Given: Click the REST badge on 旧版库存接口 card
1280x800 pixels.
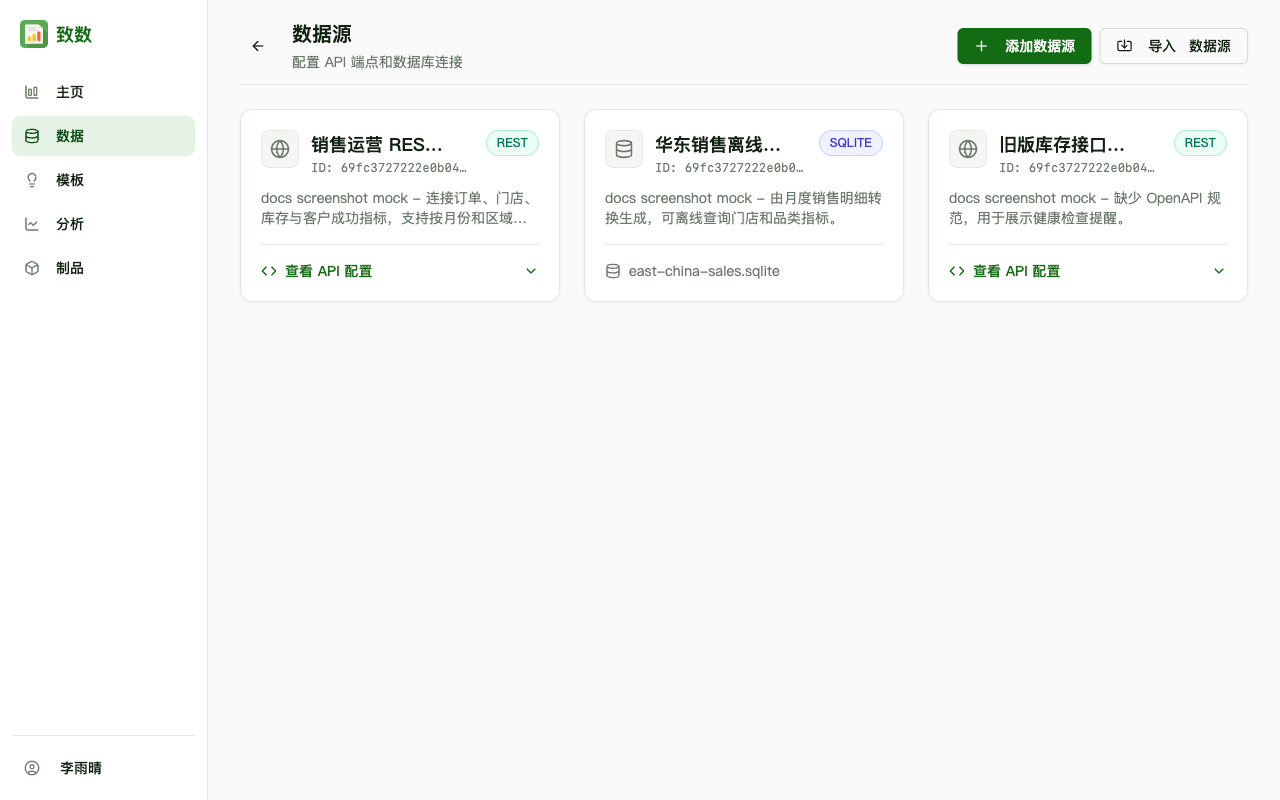Looking at the screenshot, I should pos(1200,143).
